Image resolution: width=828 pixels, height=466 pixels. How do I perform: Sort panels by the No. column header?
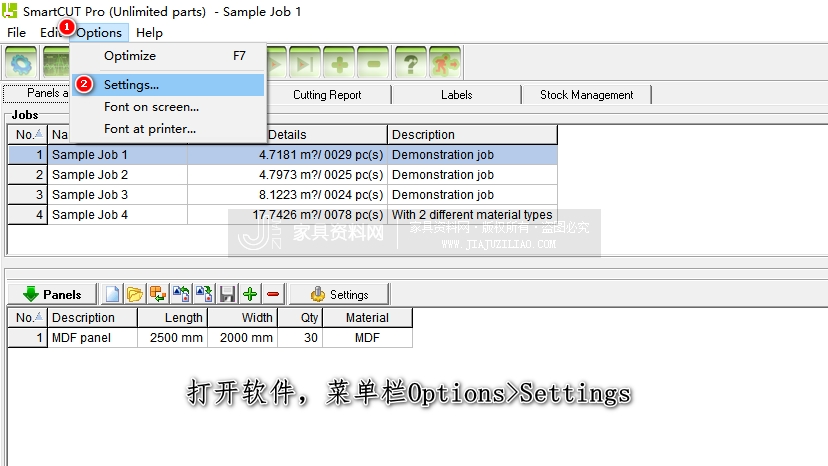pos(28,318)
